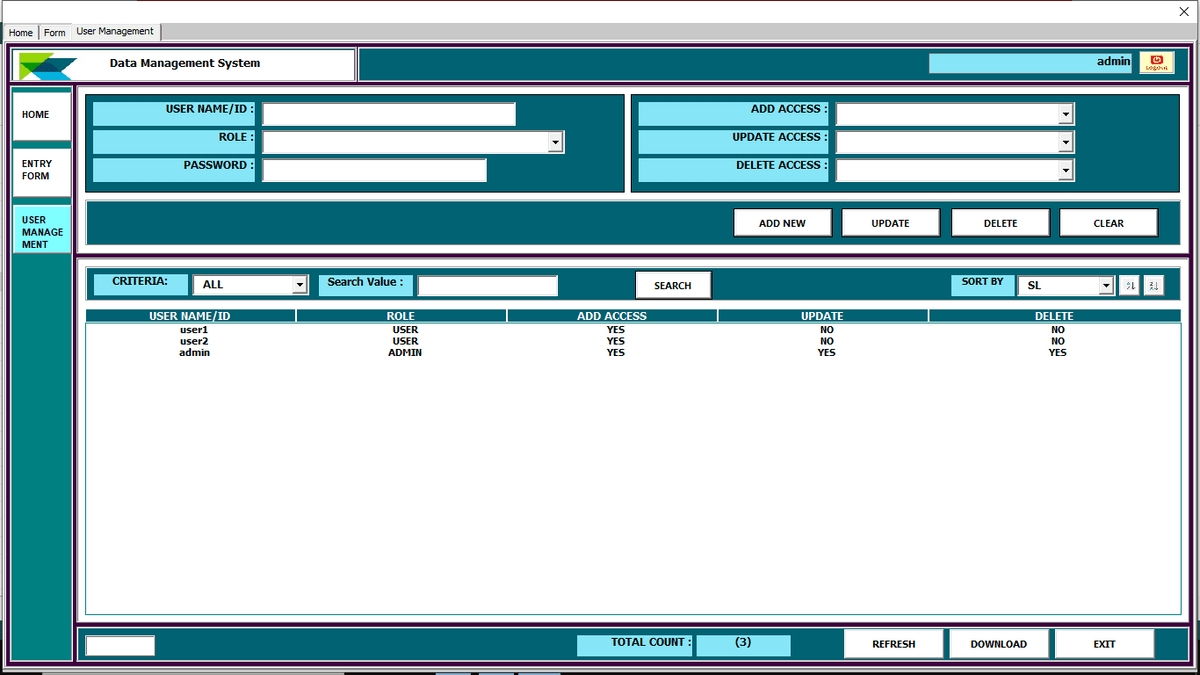Image resolution: width=1200 pixels, height=675 pixels.
Task: Switch to the Form tab
Action: click(55, 32)
